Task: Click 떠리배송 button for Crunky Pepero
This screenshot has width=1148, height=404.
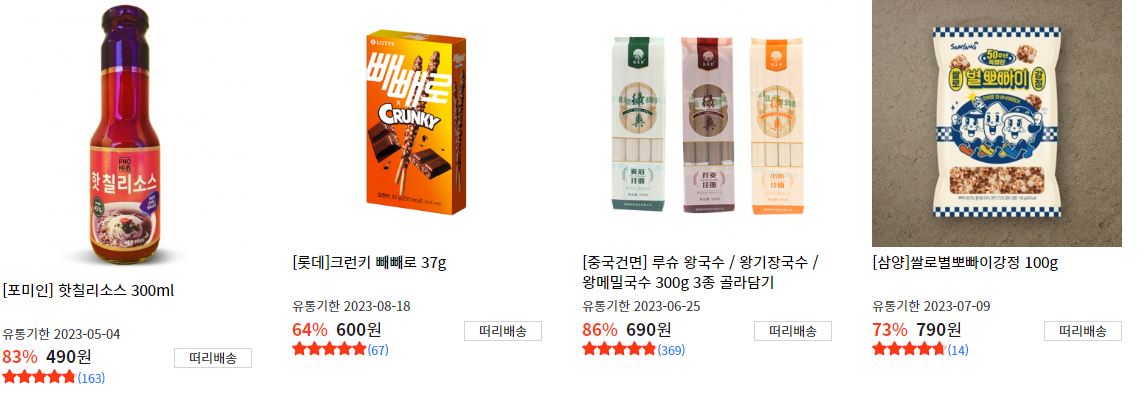Action: tap(503, 331)
